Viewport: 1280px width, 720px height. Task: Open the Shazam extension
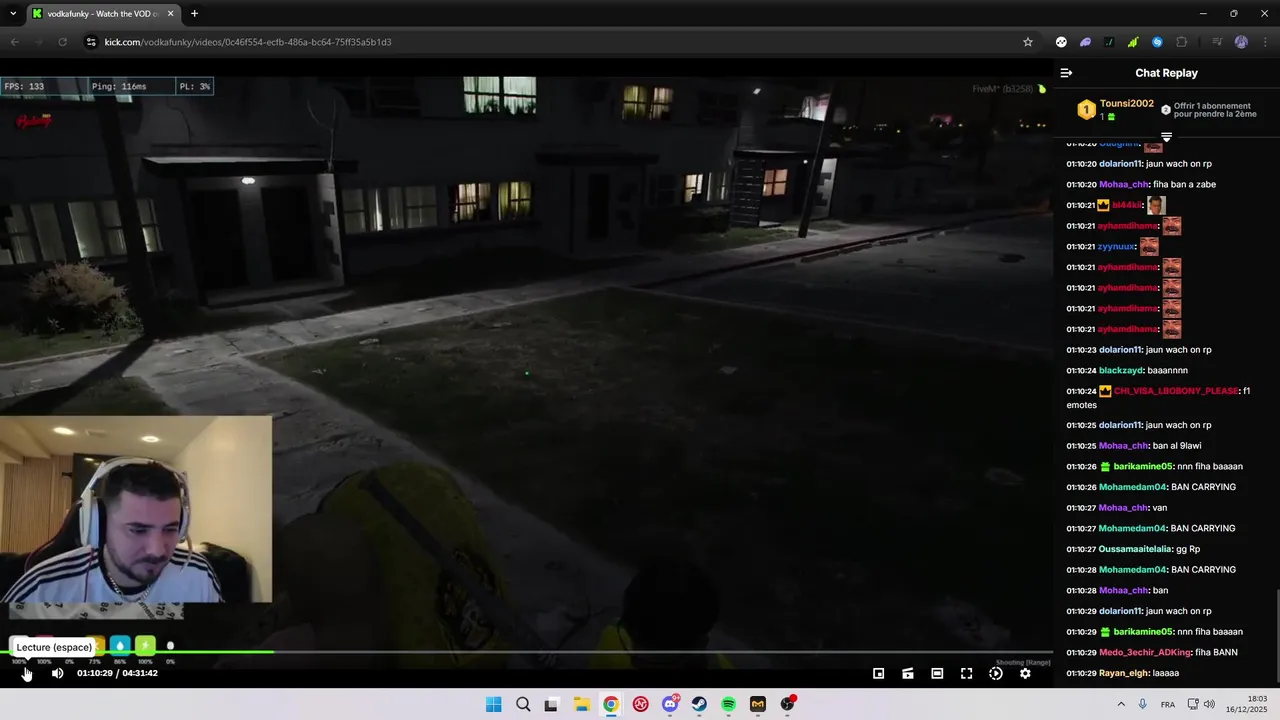tap(1157, 42)
